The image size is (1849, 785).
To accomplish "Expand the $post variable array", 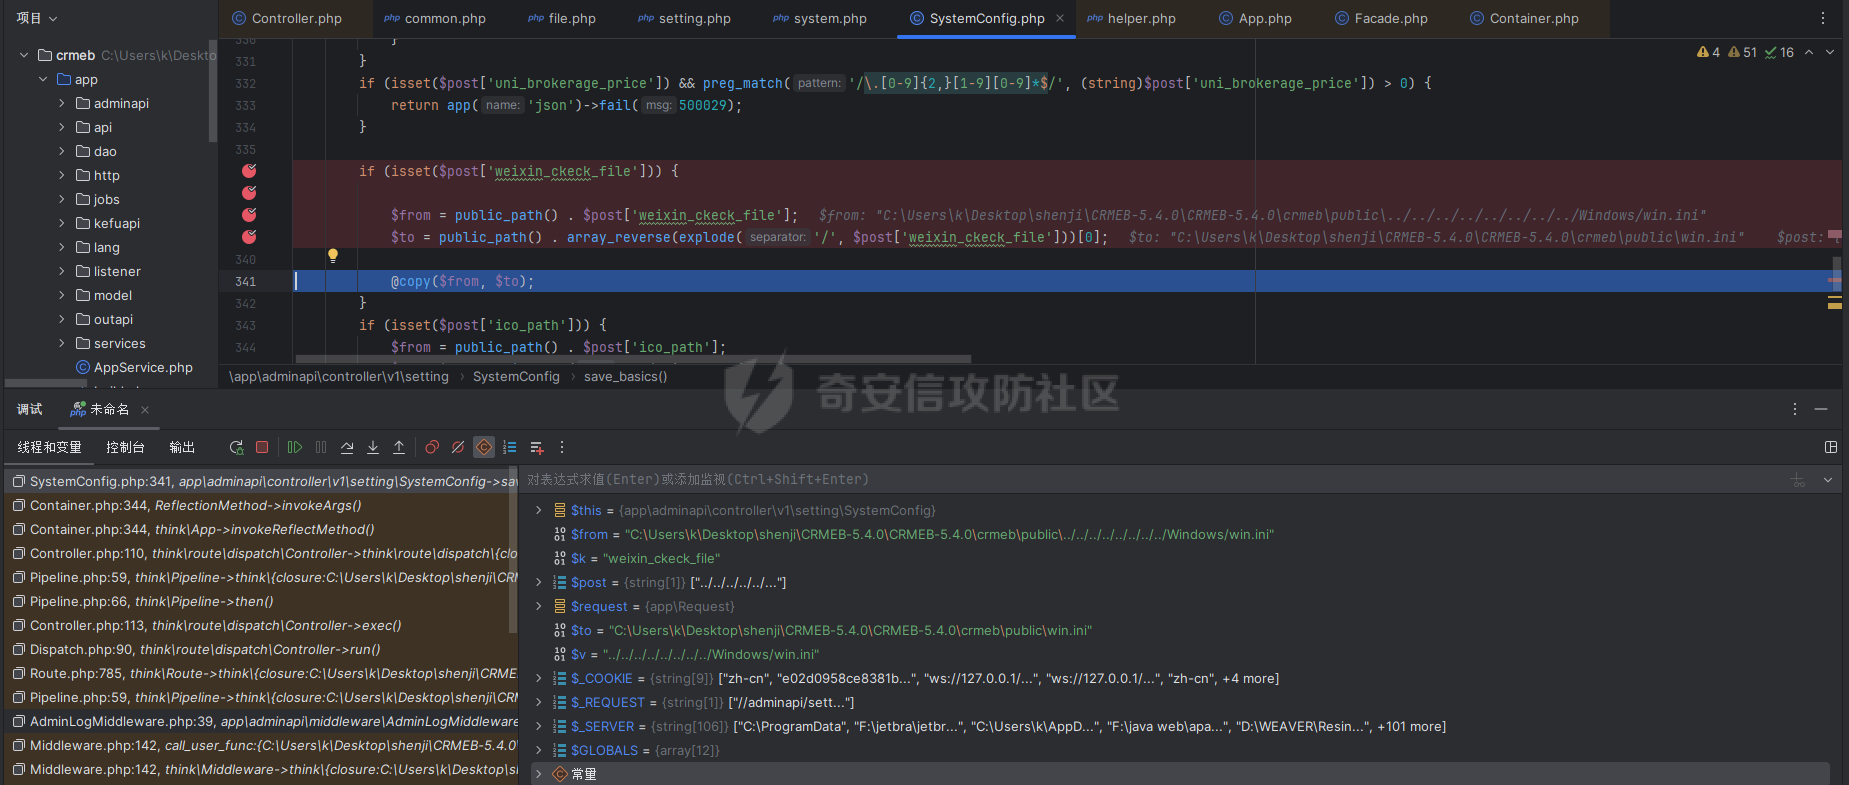I will (x=539, y=582).
